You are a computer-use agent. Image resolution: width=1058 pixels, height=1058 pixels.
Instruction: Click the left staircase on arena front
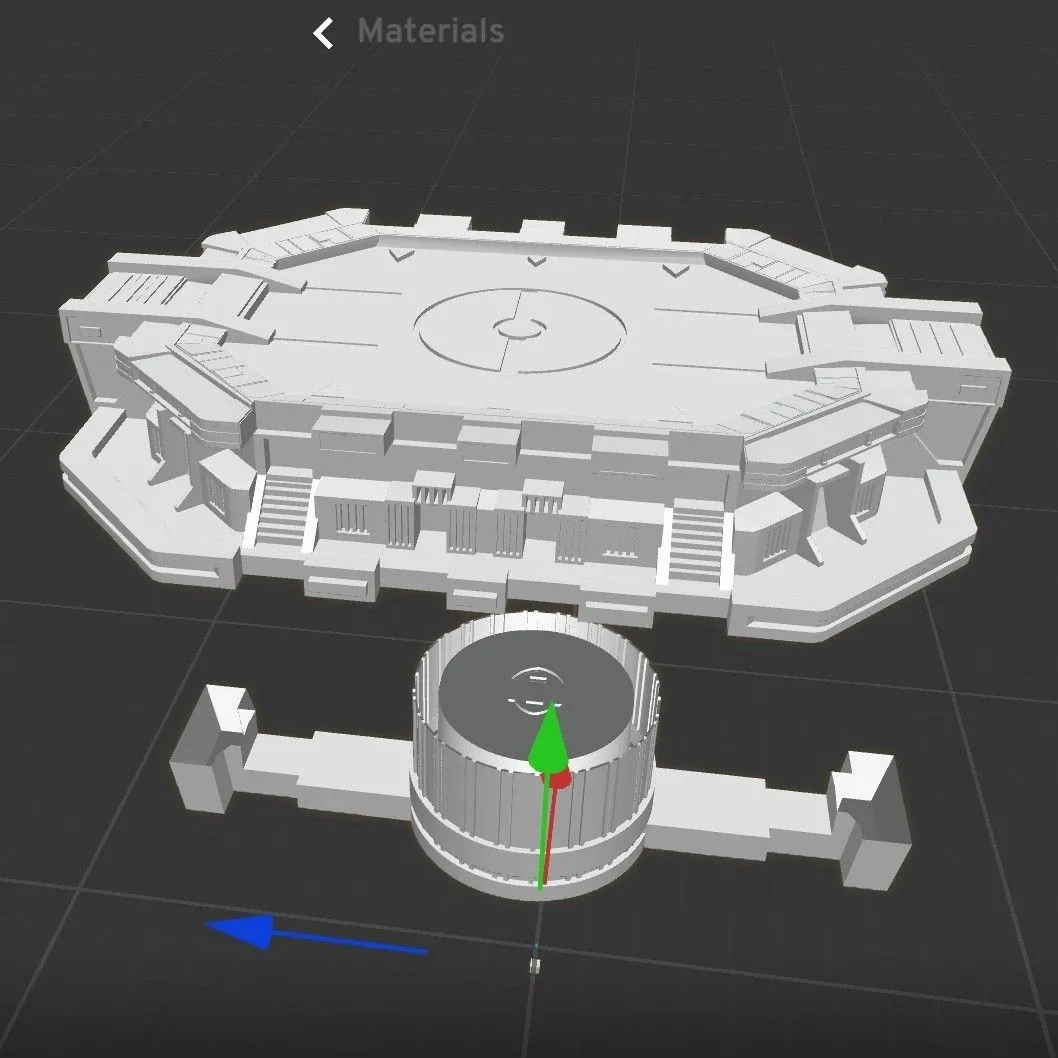(282, 511)
